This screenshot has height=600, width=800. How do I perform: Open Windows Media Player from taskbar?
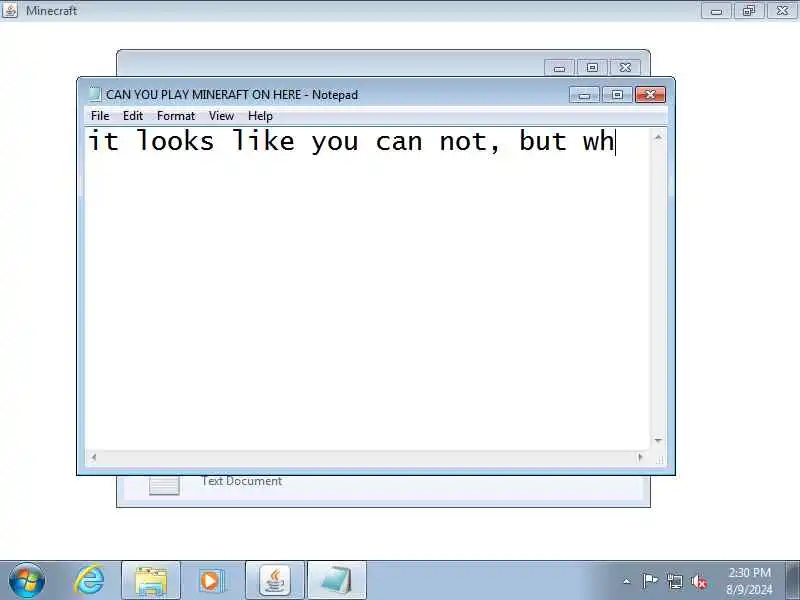[x=211, y=580]
